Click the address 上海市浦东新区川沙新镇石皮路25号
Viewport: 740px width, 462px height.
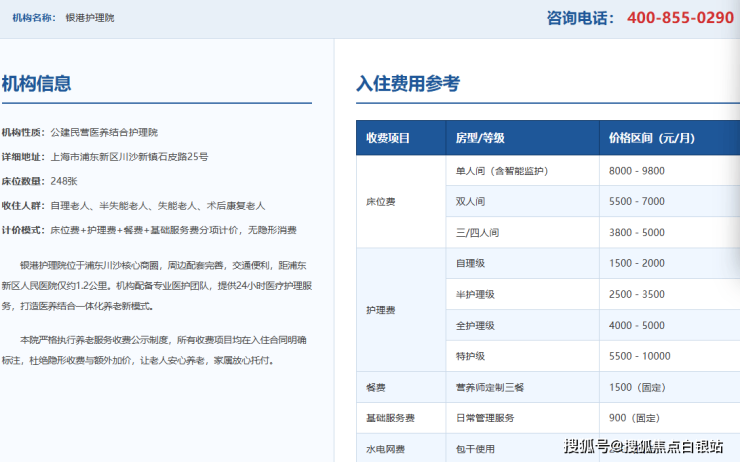[x=129, y=157]
